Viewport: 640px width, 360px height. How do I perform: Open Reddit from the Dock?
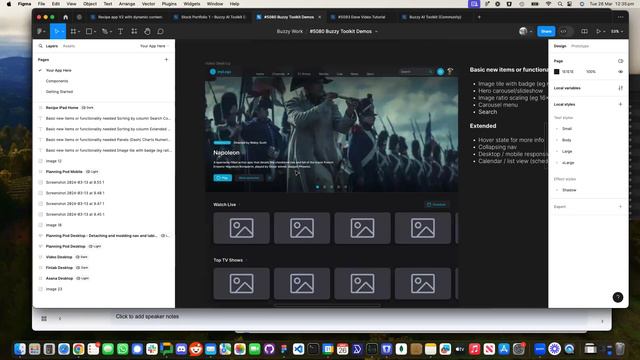pos(196,349)
